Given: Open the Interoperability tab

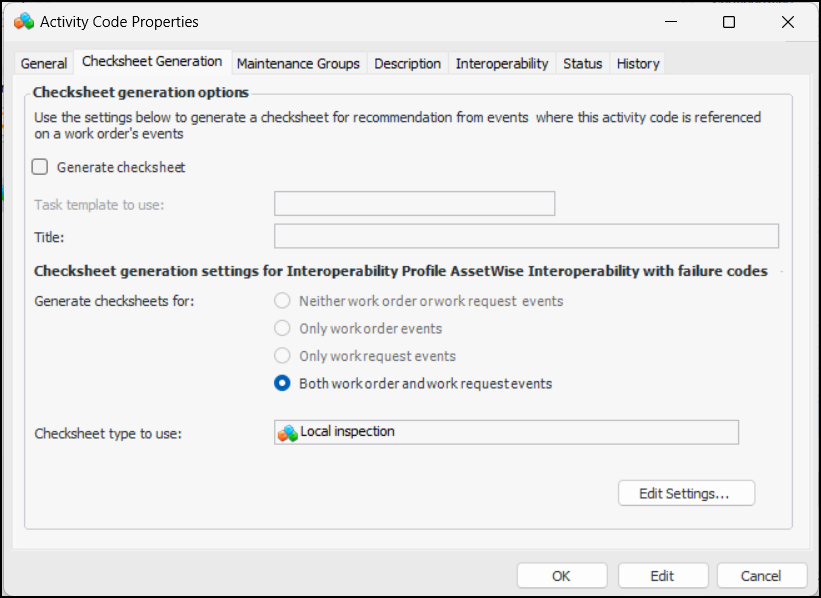Looking at the screenshot, I should [x=502, y=64].
